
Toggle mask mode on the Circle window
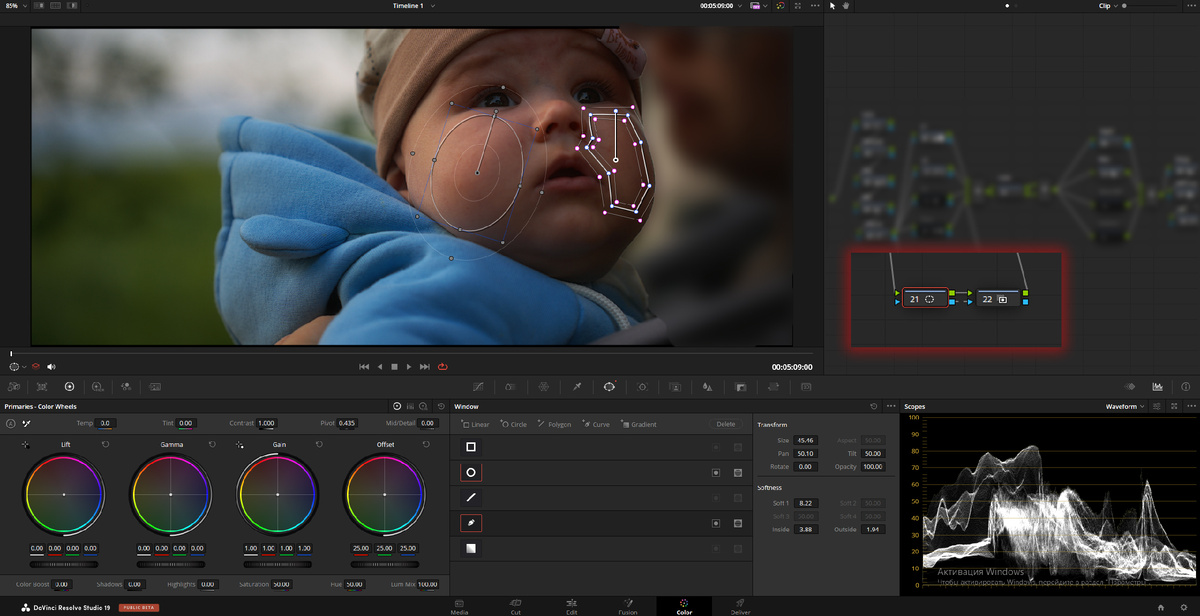[x=738, y=472]
